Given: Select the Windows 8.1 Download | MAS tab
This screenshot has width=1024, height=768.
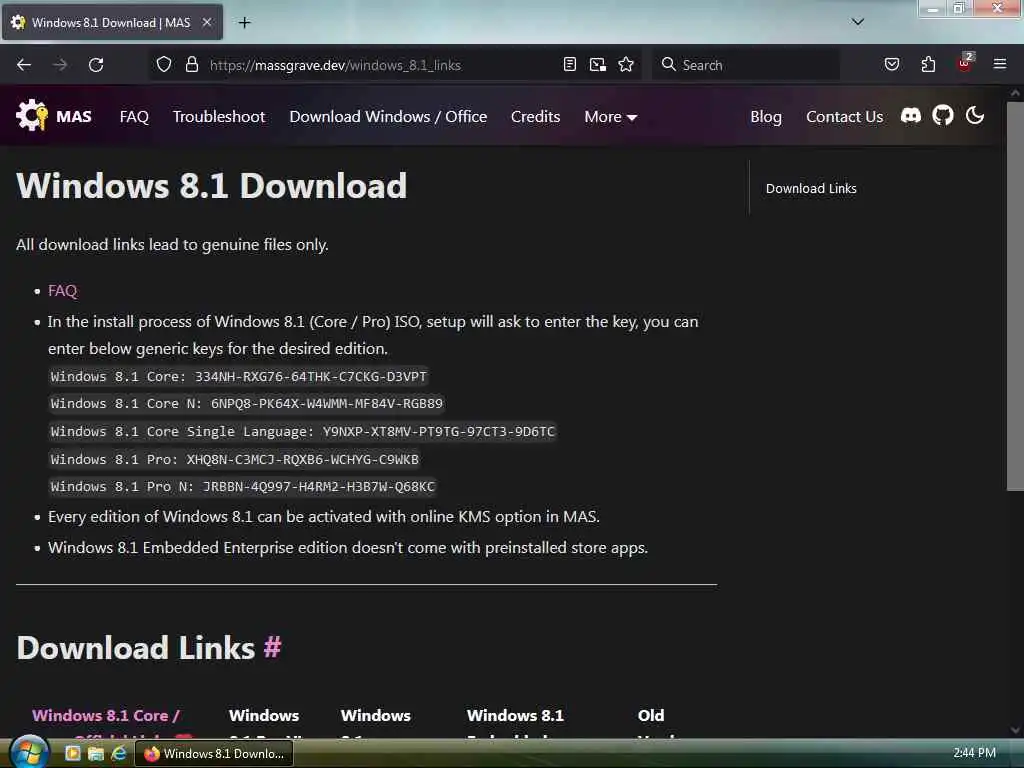Looking at the screenshot, I should coord(112,23).
